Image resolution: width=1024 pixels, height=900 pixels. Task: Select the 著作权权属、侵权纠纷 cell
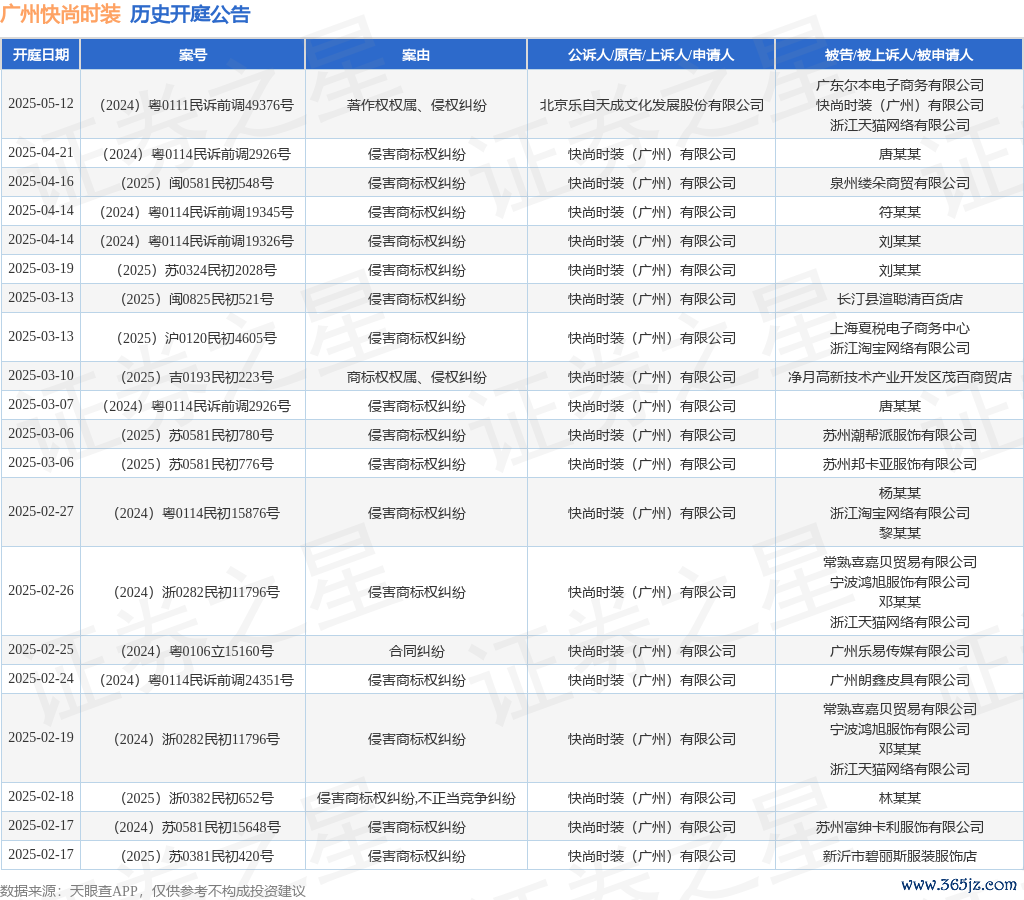(416, 105)
